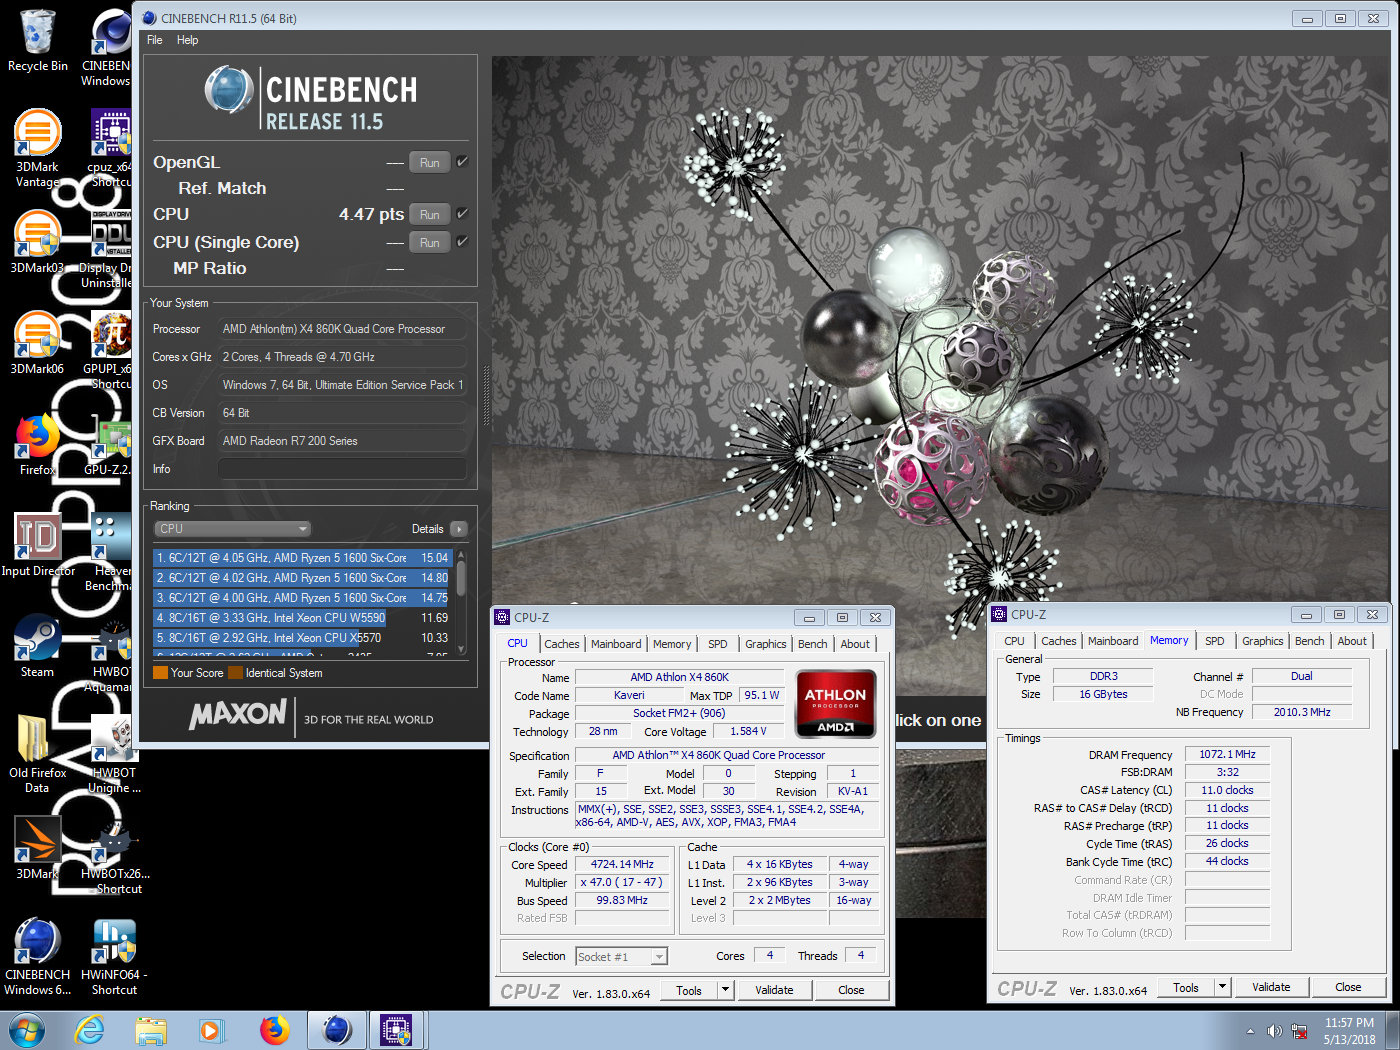Launch Firefox from the desktop
Viewport: 1400px width, 1050px height.
pos(38,445)
